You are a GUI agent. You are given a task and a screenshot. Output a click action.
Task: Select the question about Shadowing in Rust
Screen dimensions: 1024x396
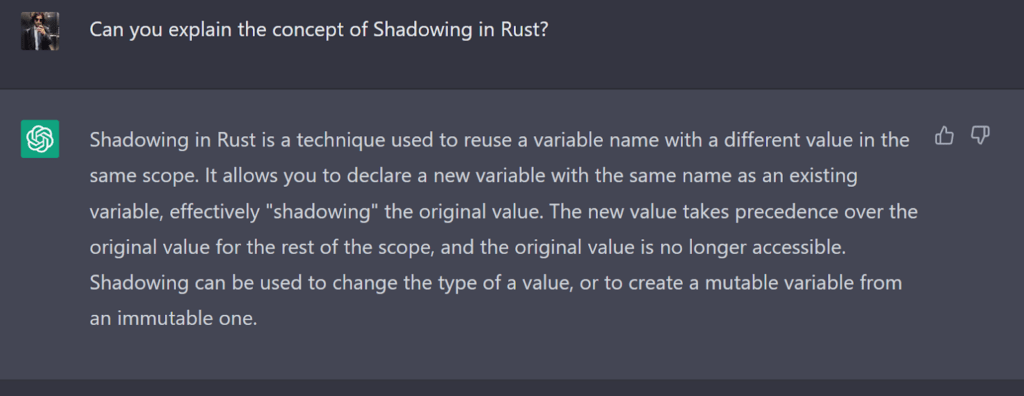coord(318,30)
